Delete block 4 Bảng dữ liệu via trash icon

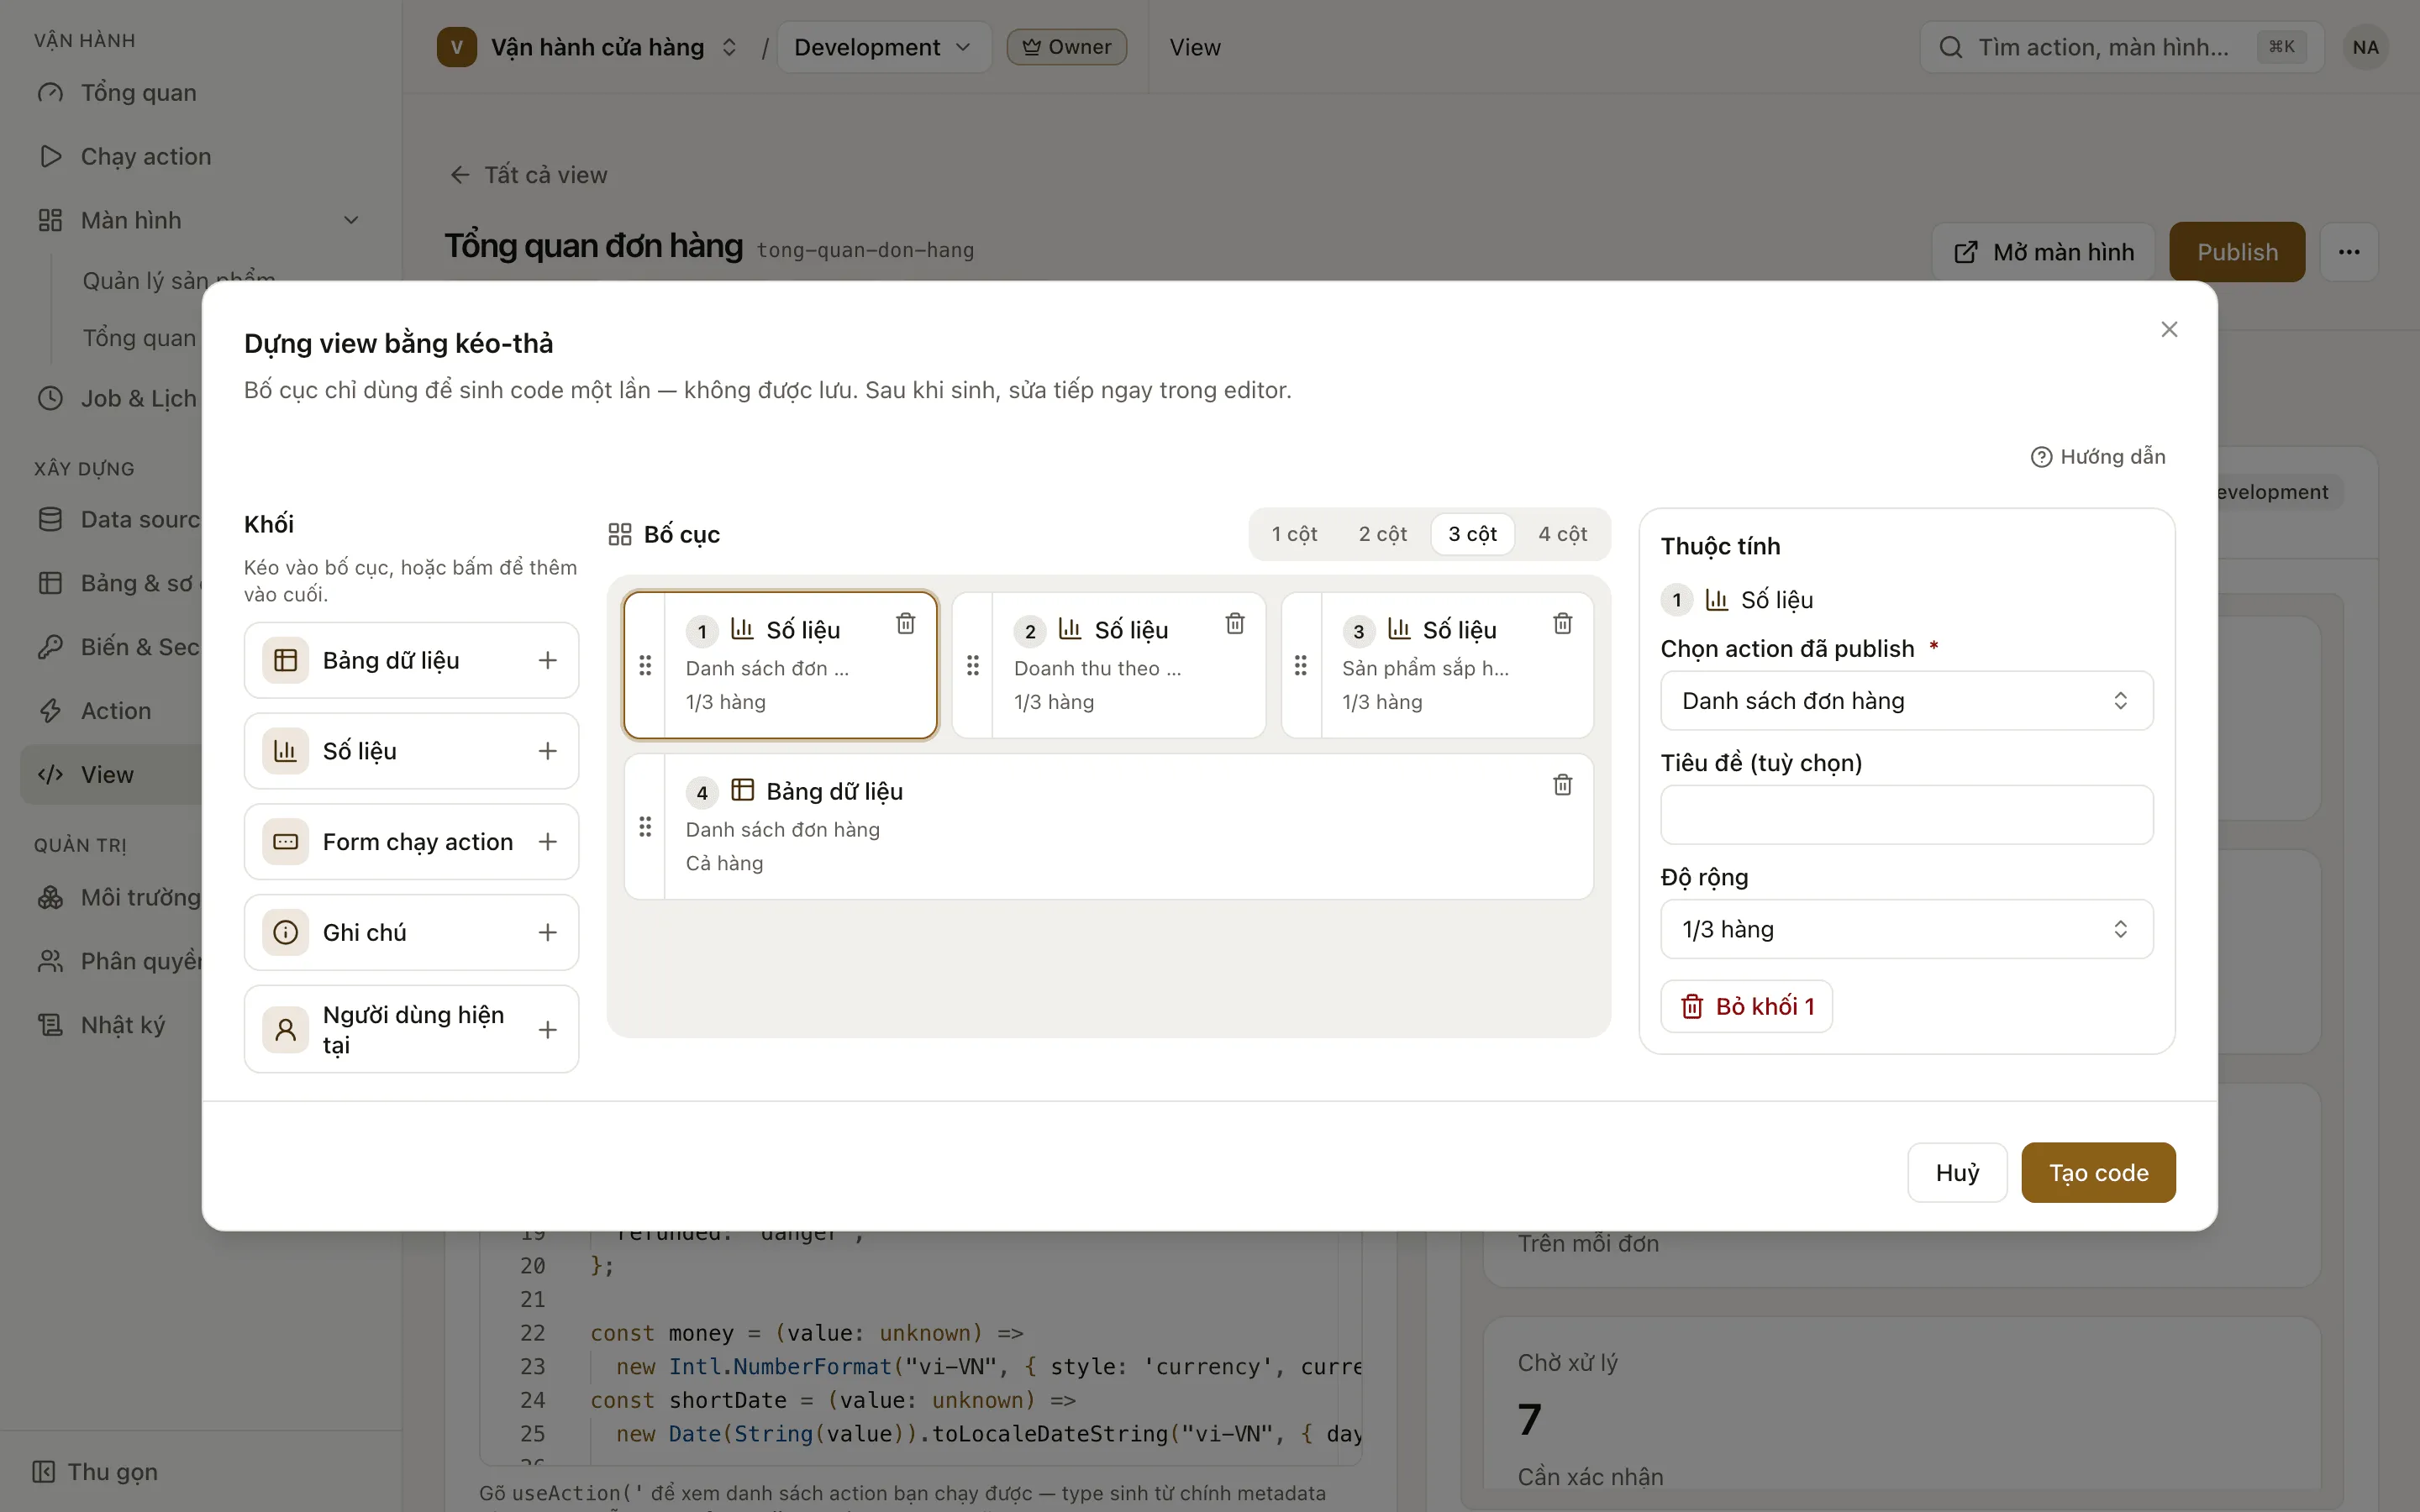(x=1563, y=785)
